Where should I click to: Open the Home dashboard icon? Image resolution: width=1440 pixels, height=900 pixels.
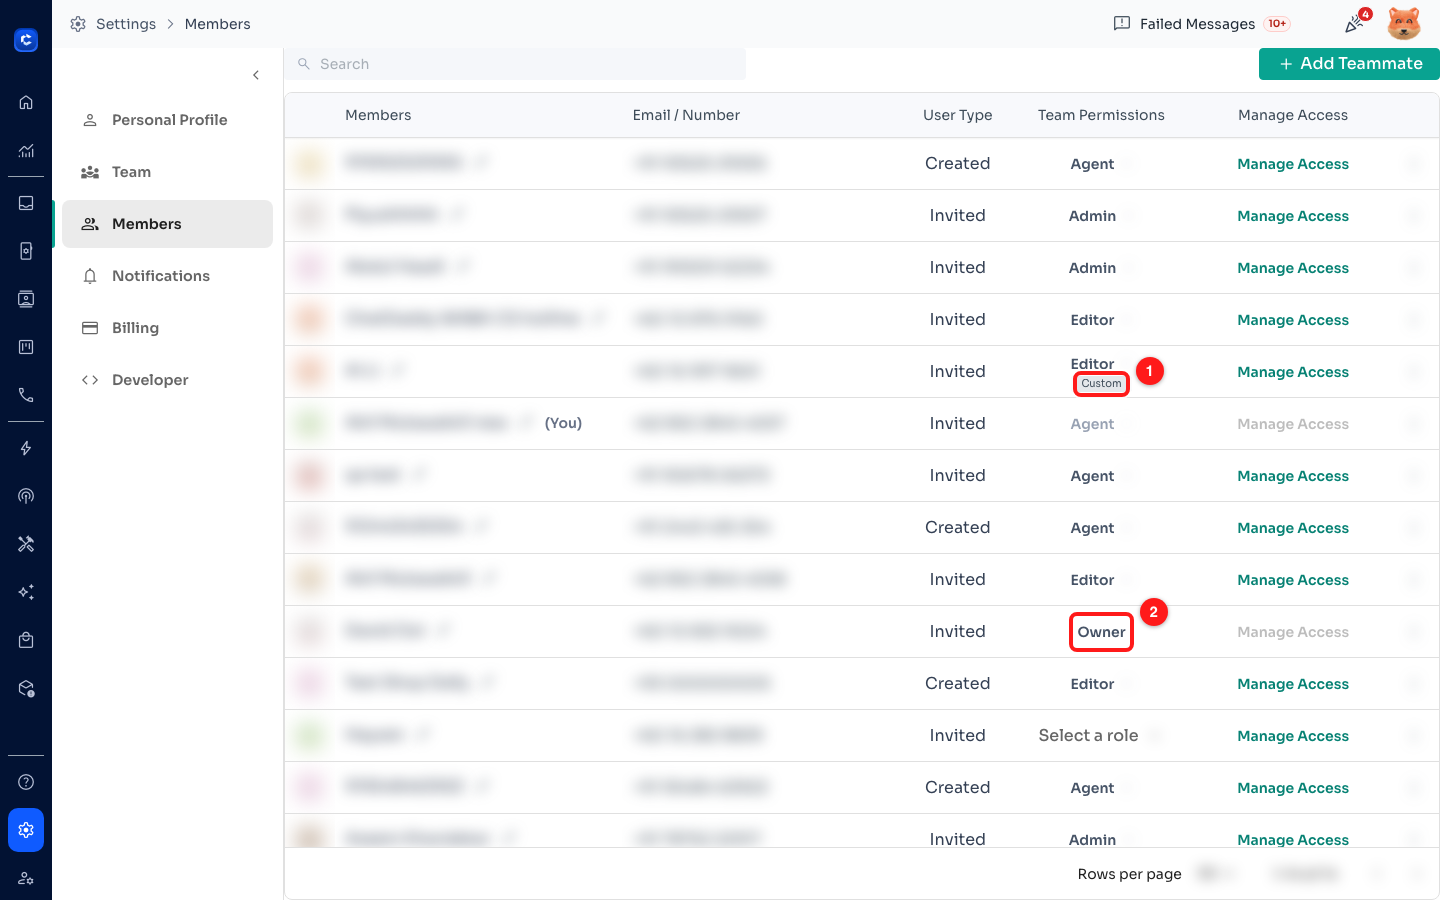pyautogui.click(x=26, y=102)
